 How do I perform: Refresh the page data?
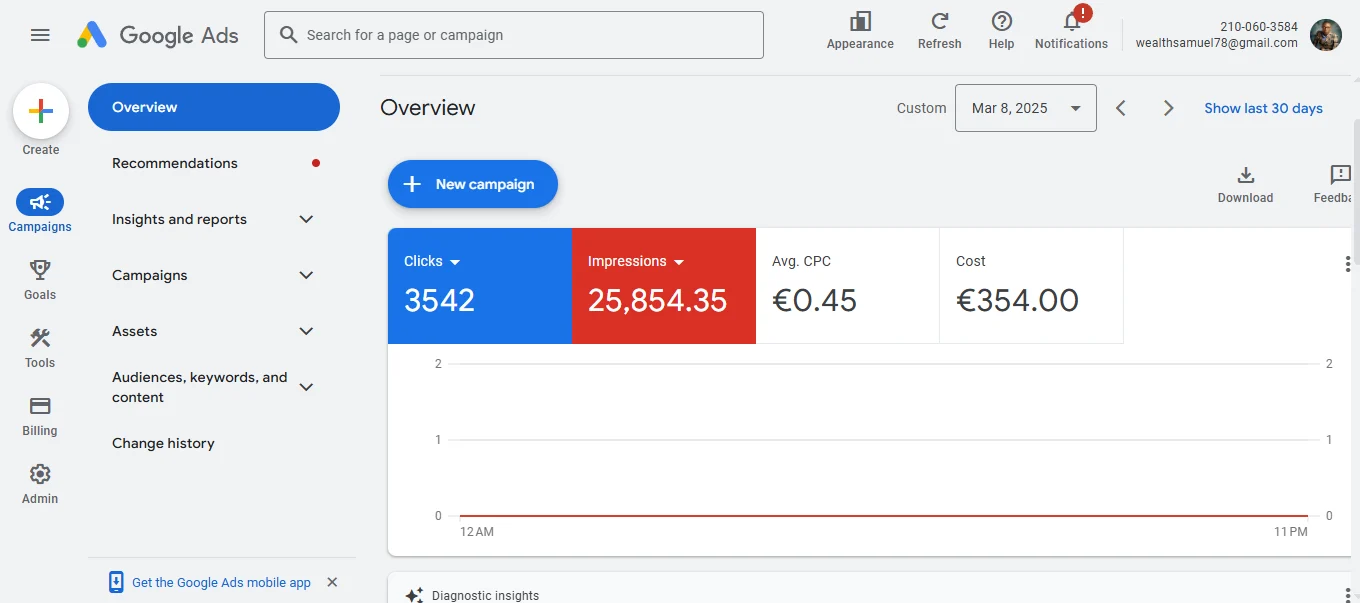click(939, 30)
